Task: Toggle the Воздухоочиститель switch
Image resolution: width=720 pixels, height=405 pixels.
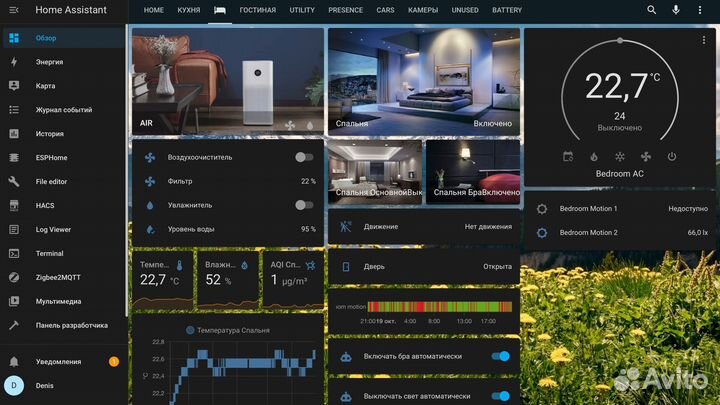Action: coord(304,157)
